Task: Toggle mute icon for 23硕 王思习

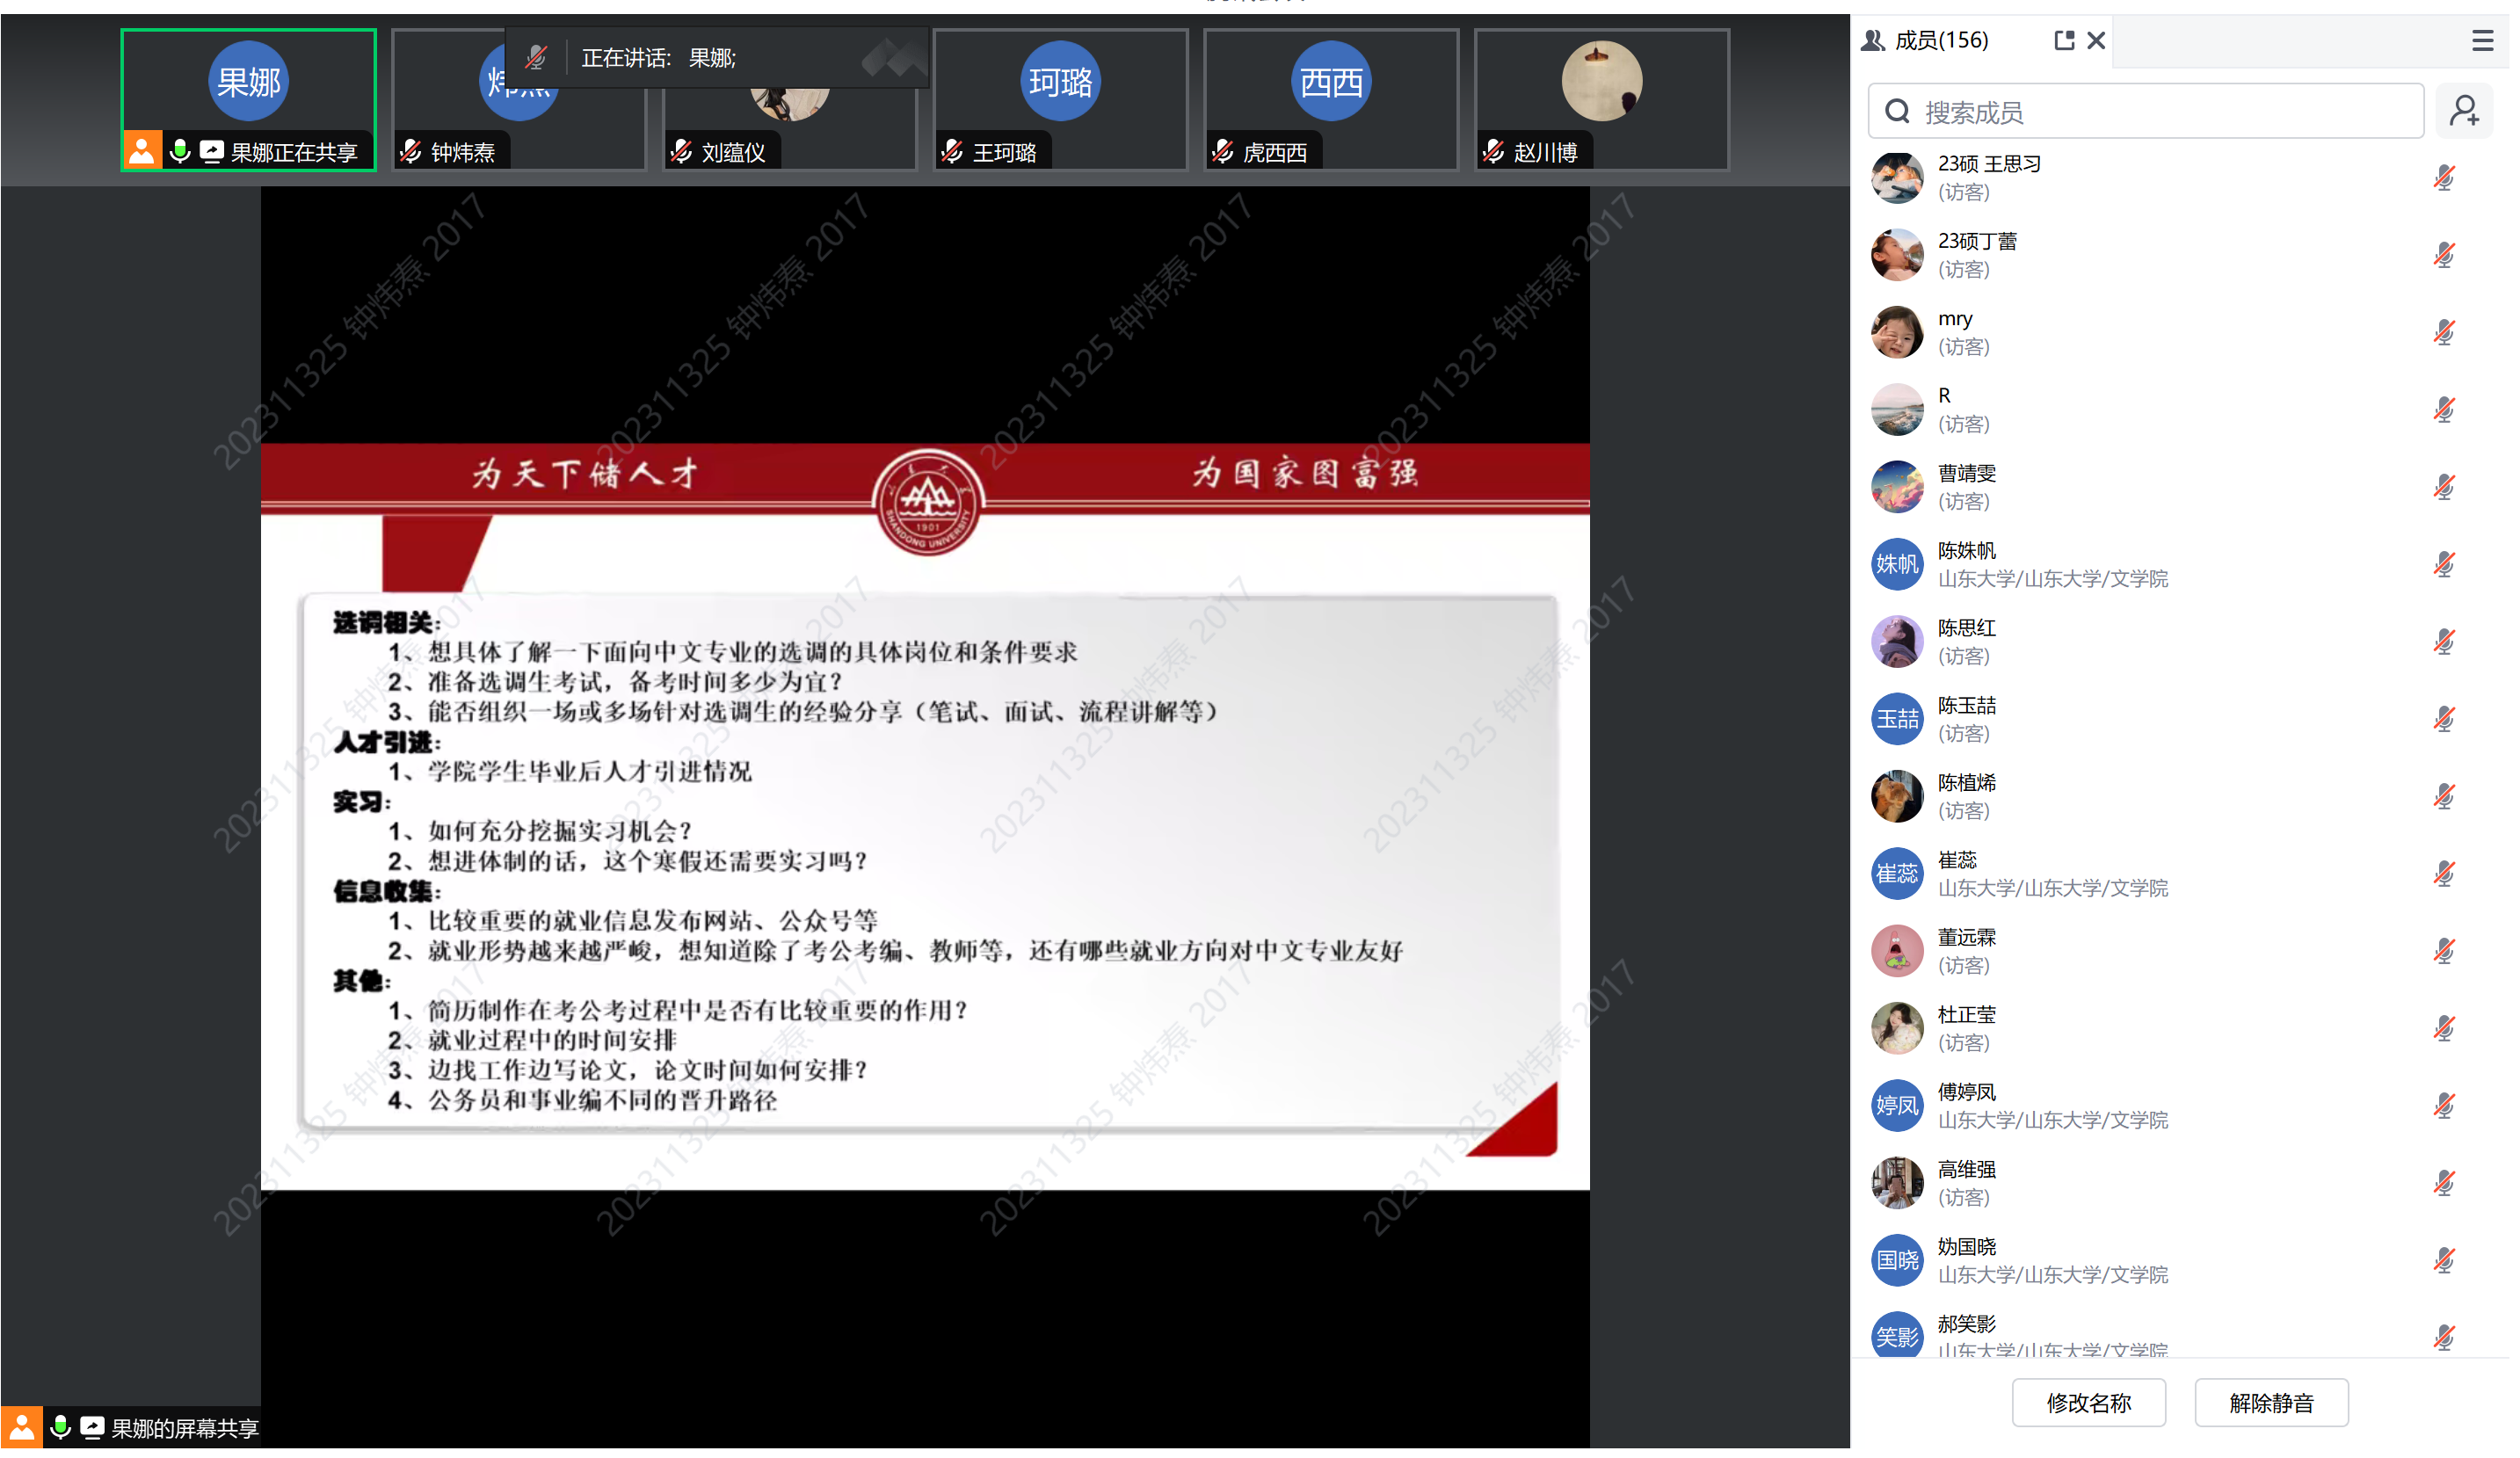Action: [x=2443, y=178]
